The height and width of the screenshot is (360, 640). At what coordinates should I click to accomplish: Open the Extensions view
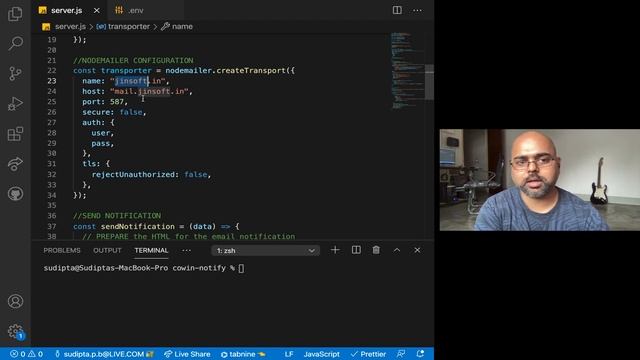15,134
